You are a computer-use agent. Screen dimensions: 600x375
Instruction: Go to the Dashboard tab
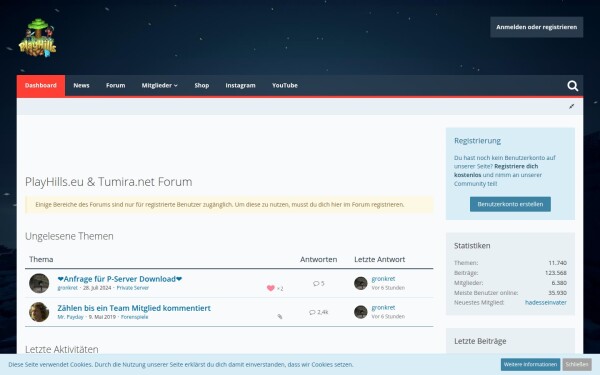tap(41, 85)
